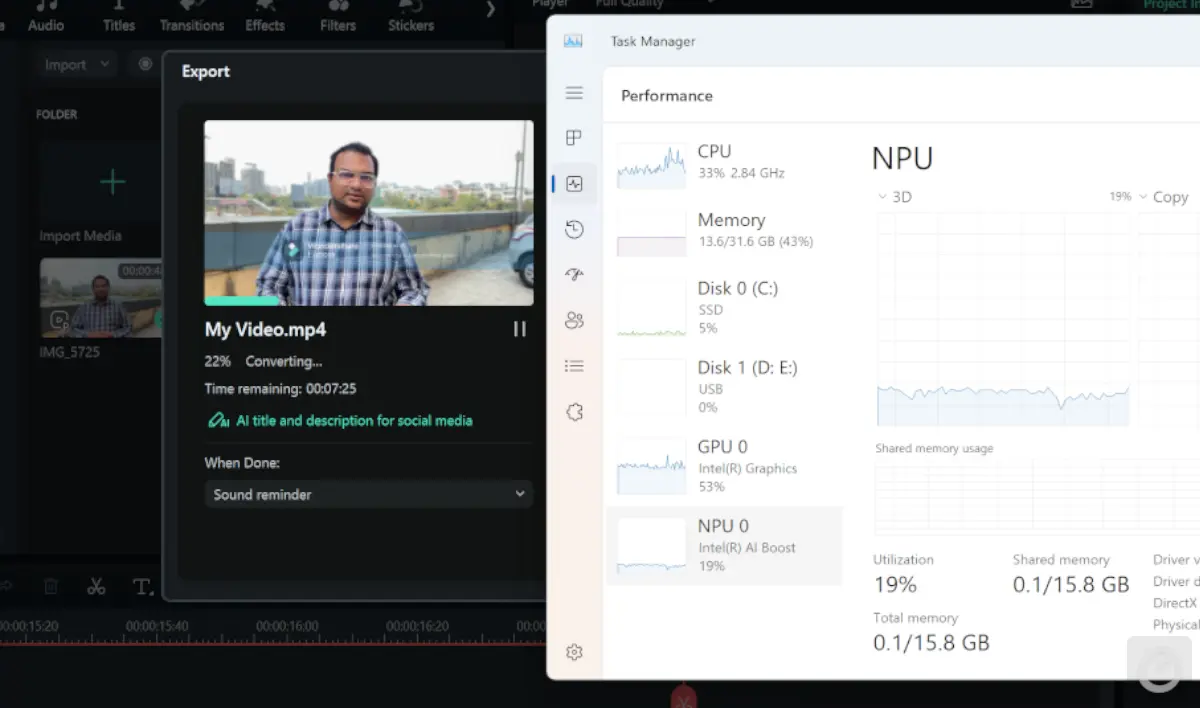This screenshot has width=1200, height=708.
Task: Switch to the Transitions tab
Action: [x=192, y=17]
